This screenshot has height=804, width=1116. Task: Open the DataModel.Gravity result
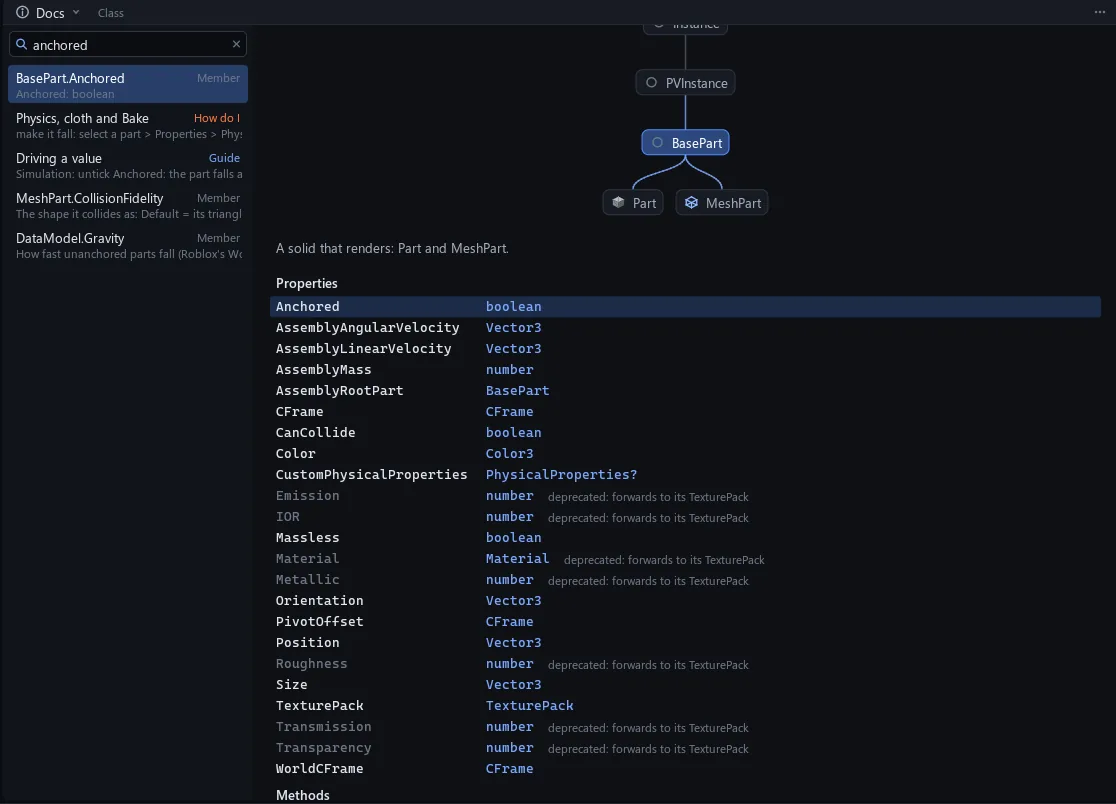128,245
